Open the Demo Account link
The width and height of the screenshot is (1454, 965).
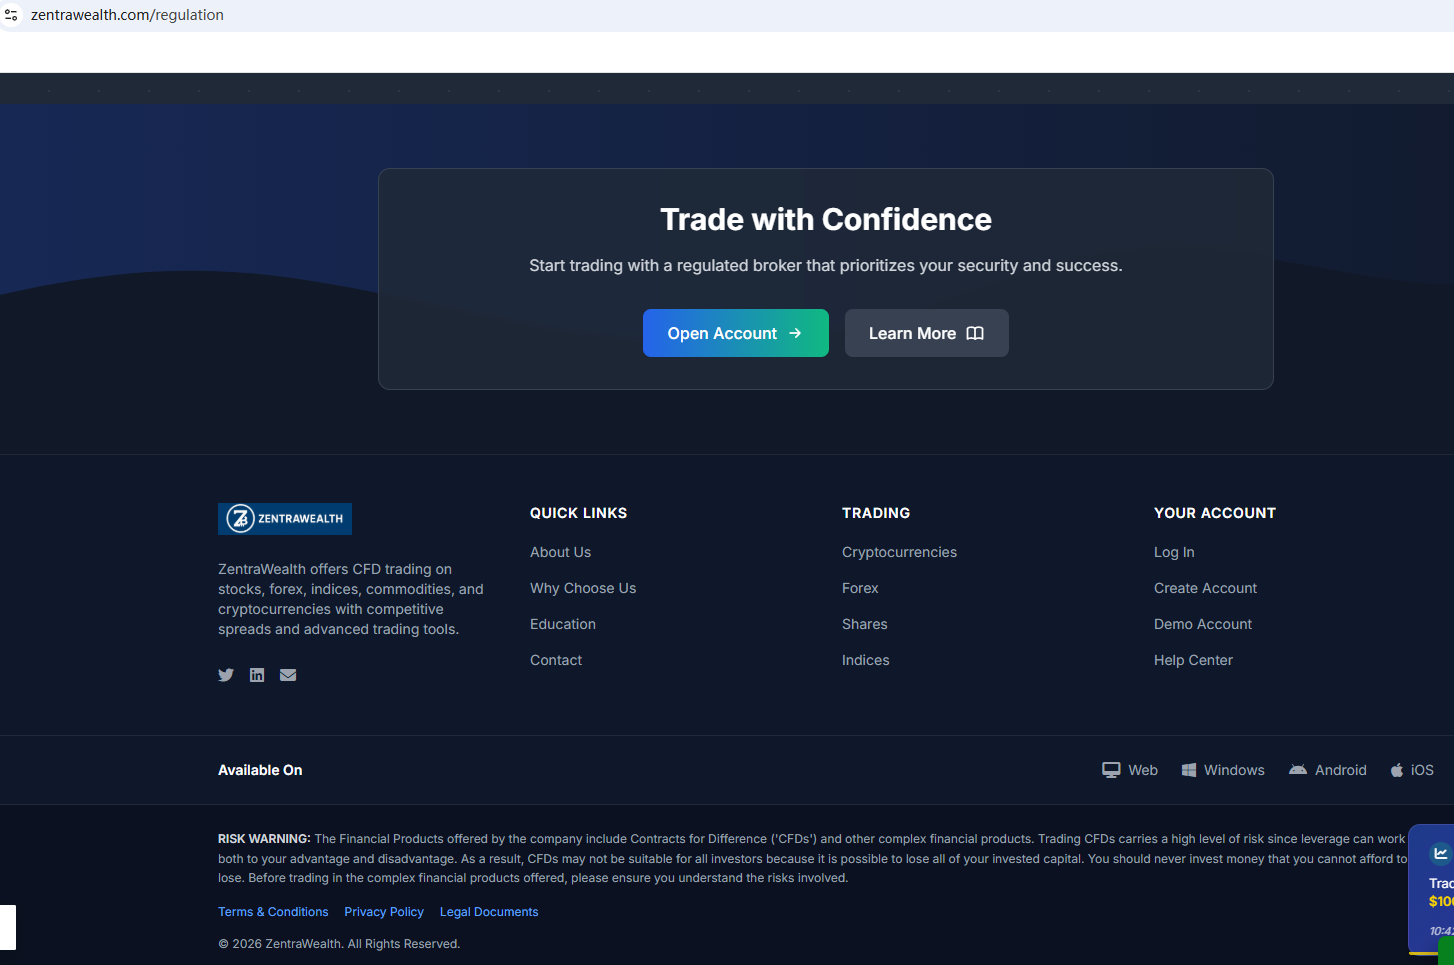pos(1202,624)
